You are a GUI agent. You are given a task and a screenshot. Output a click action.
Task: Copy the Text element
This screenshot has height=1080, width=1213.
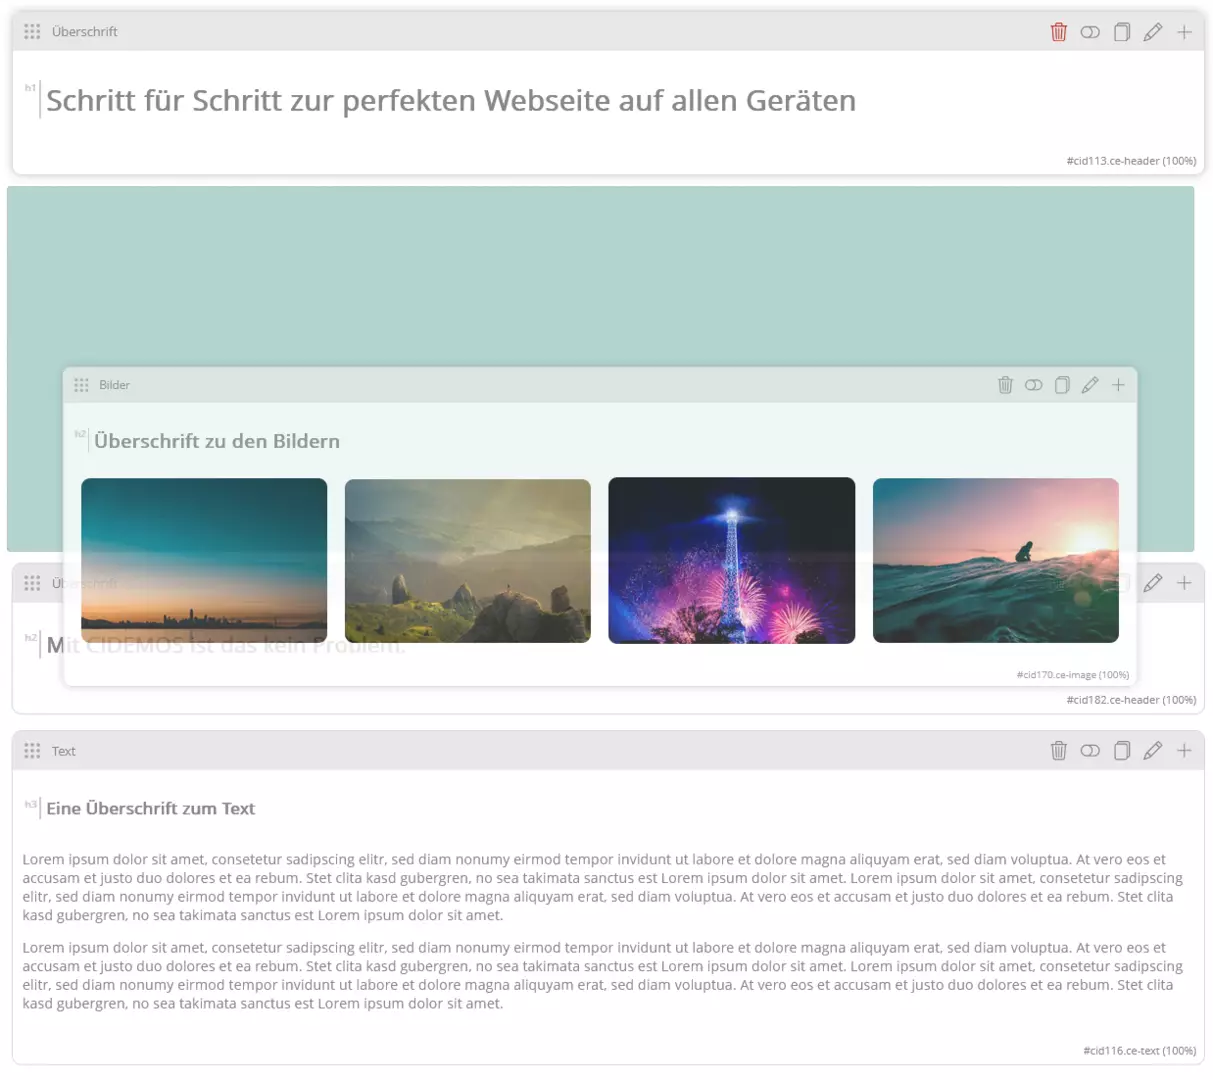[x=1122, y=751]
